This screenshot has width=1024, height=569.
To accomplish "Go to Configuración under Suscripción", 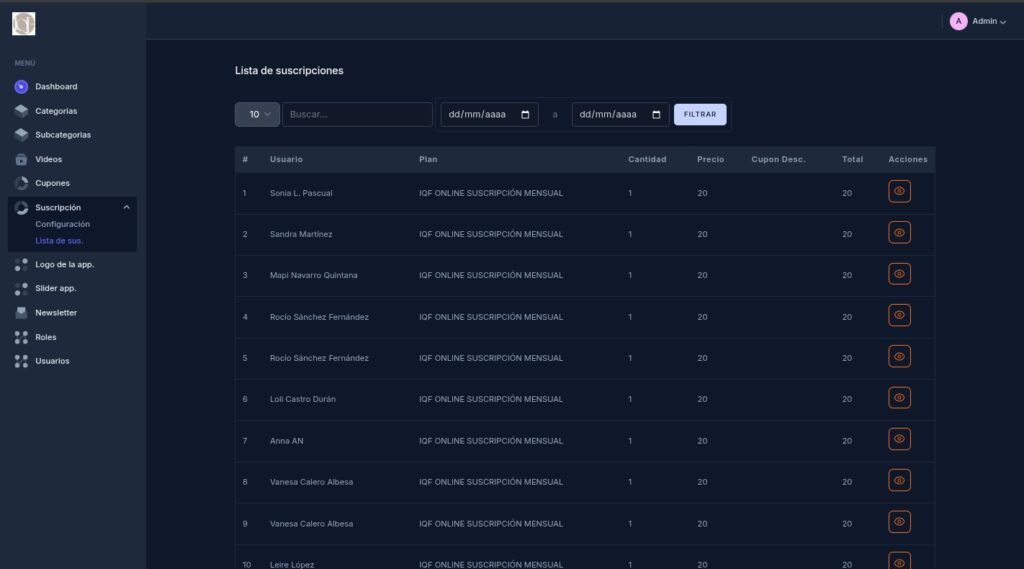I will pyautogui.click(x=62, y=224).
